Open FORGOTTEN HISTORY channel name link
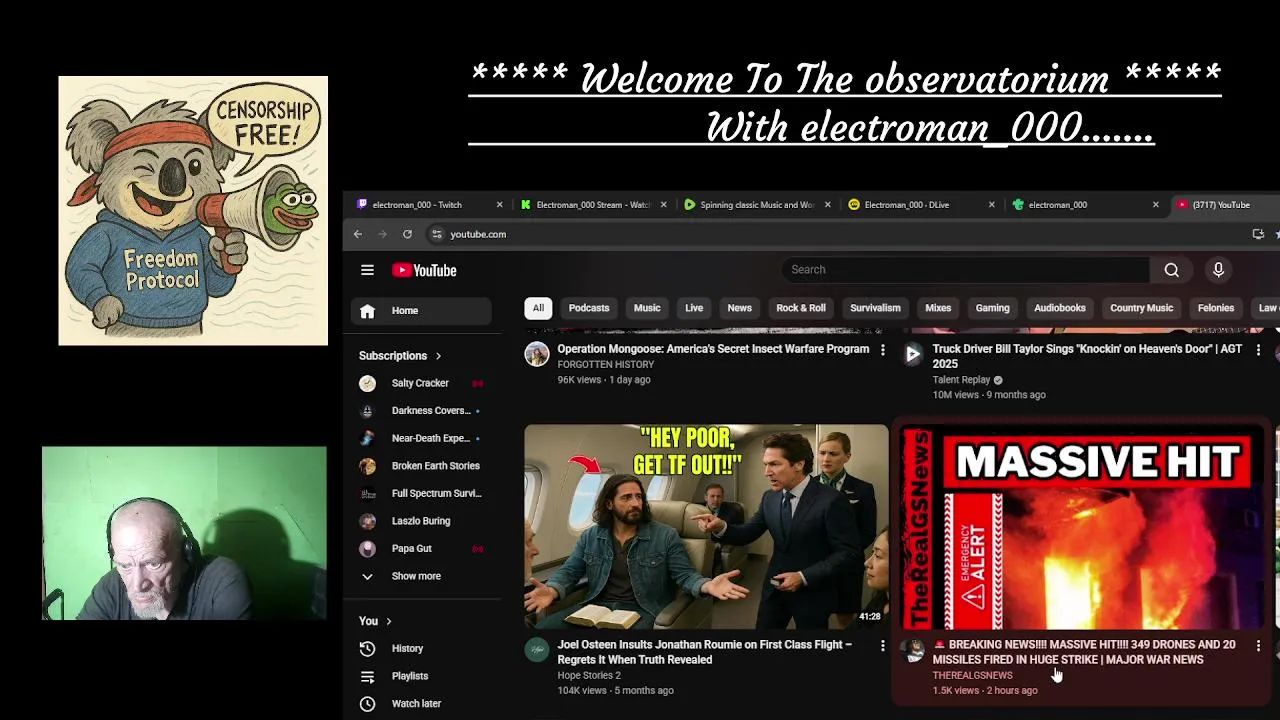This screenshot has height=720, width=1280. click(x=605, y=365)
